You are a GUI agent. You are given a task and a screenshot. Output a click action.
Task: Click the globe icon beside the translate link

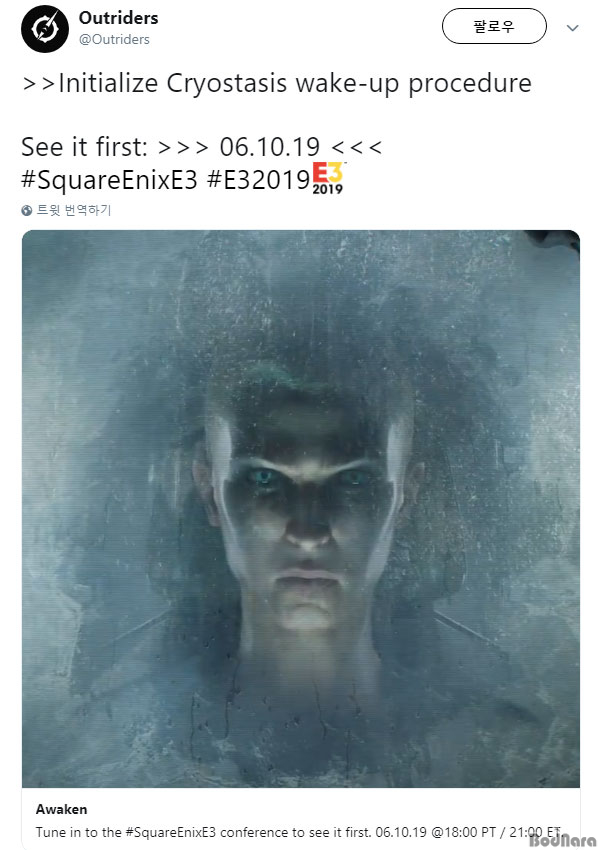(27, 210)
